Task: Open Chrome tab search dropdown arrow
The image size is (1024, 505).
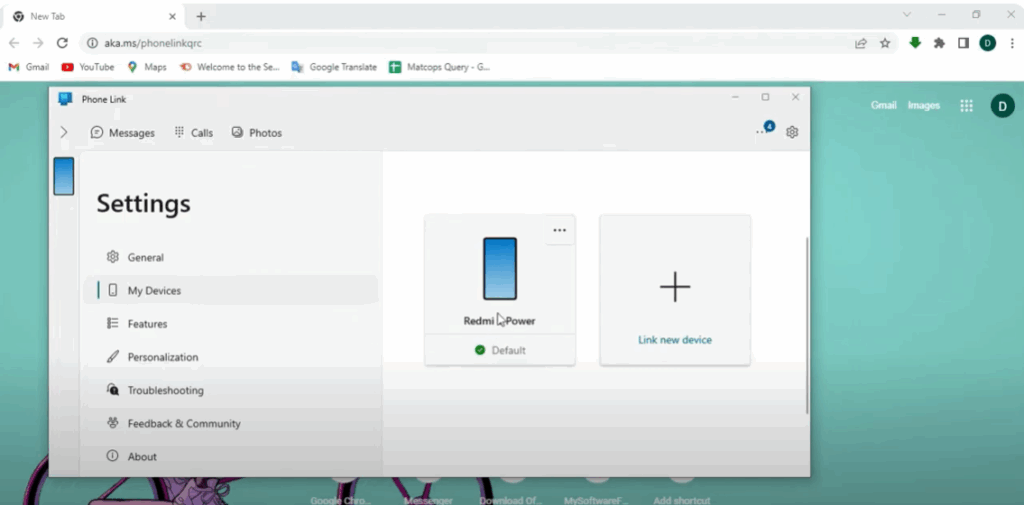Action: point(907,14)
